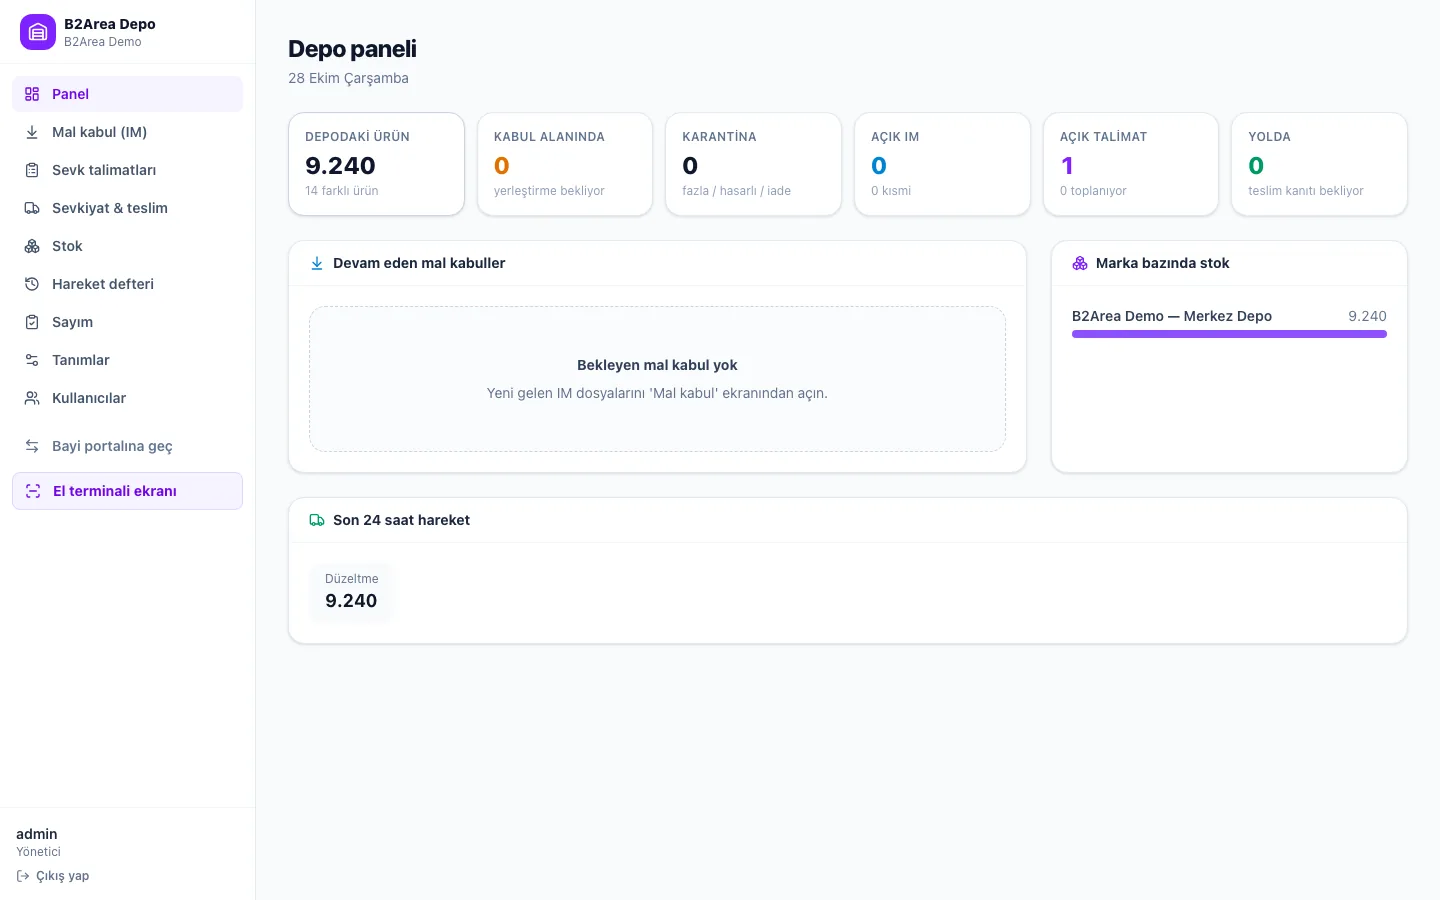Click the Bekleyen mal kabul yok text
Screen dimensions: 1440x900
(x=657, y=365)
